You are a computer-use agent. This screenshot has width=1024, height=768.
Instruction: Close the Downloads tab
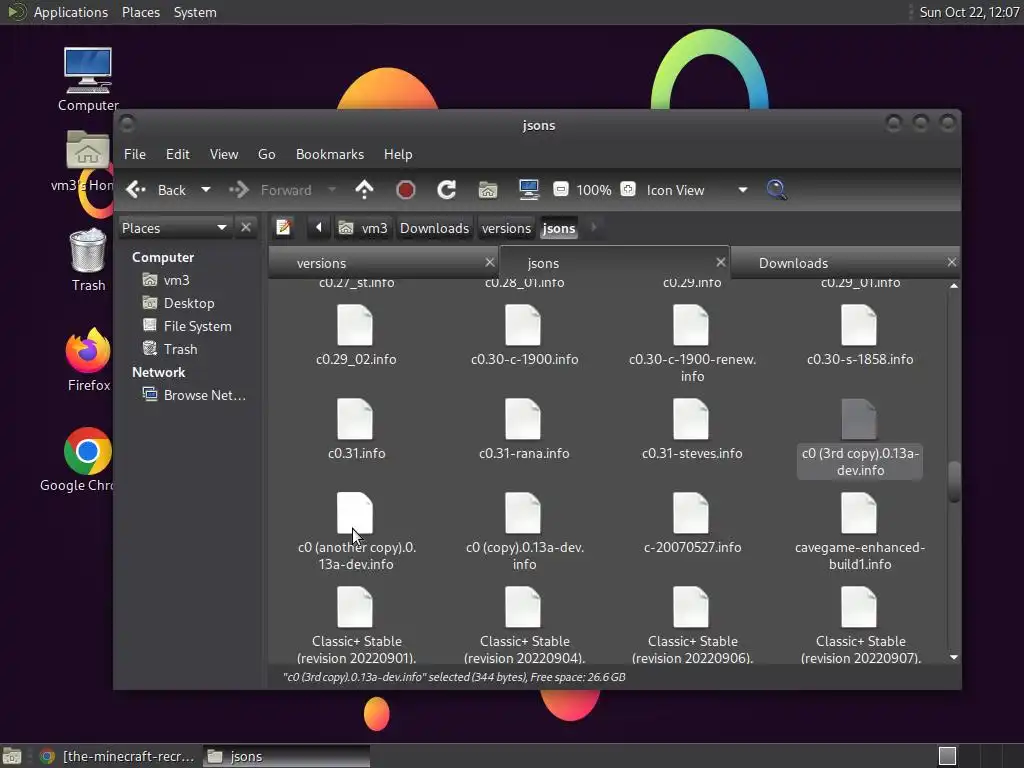point(952,262)
